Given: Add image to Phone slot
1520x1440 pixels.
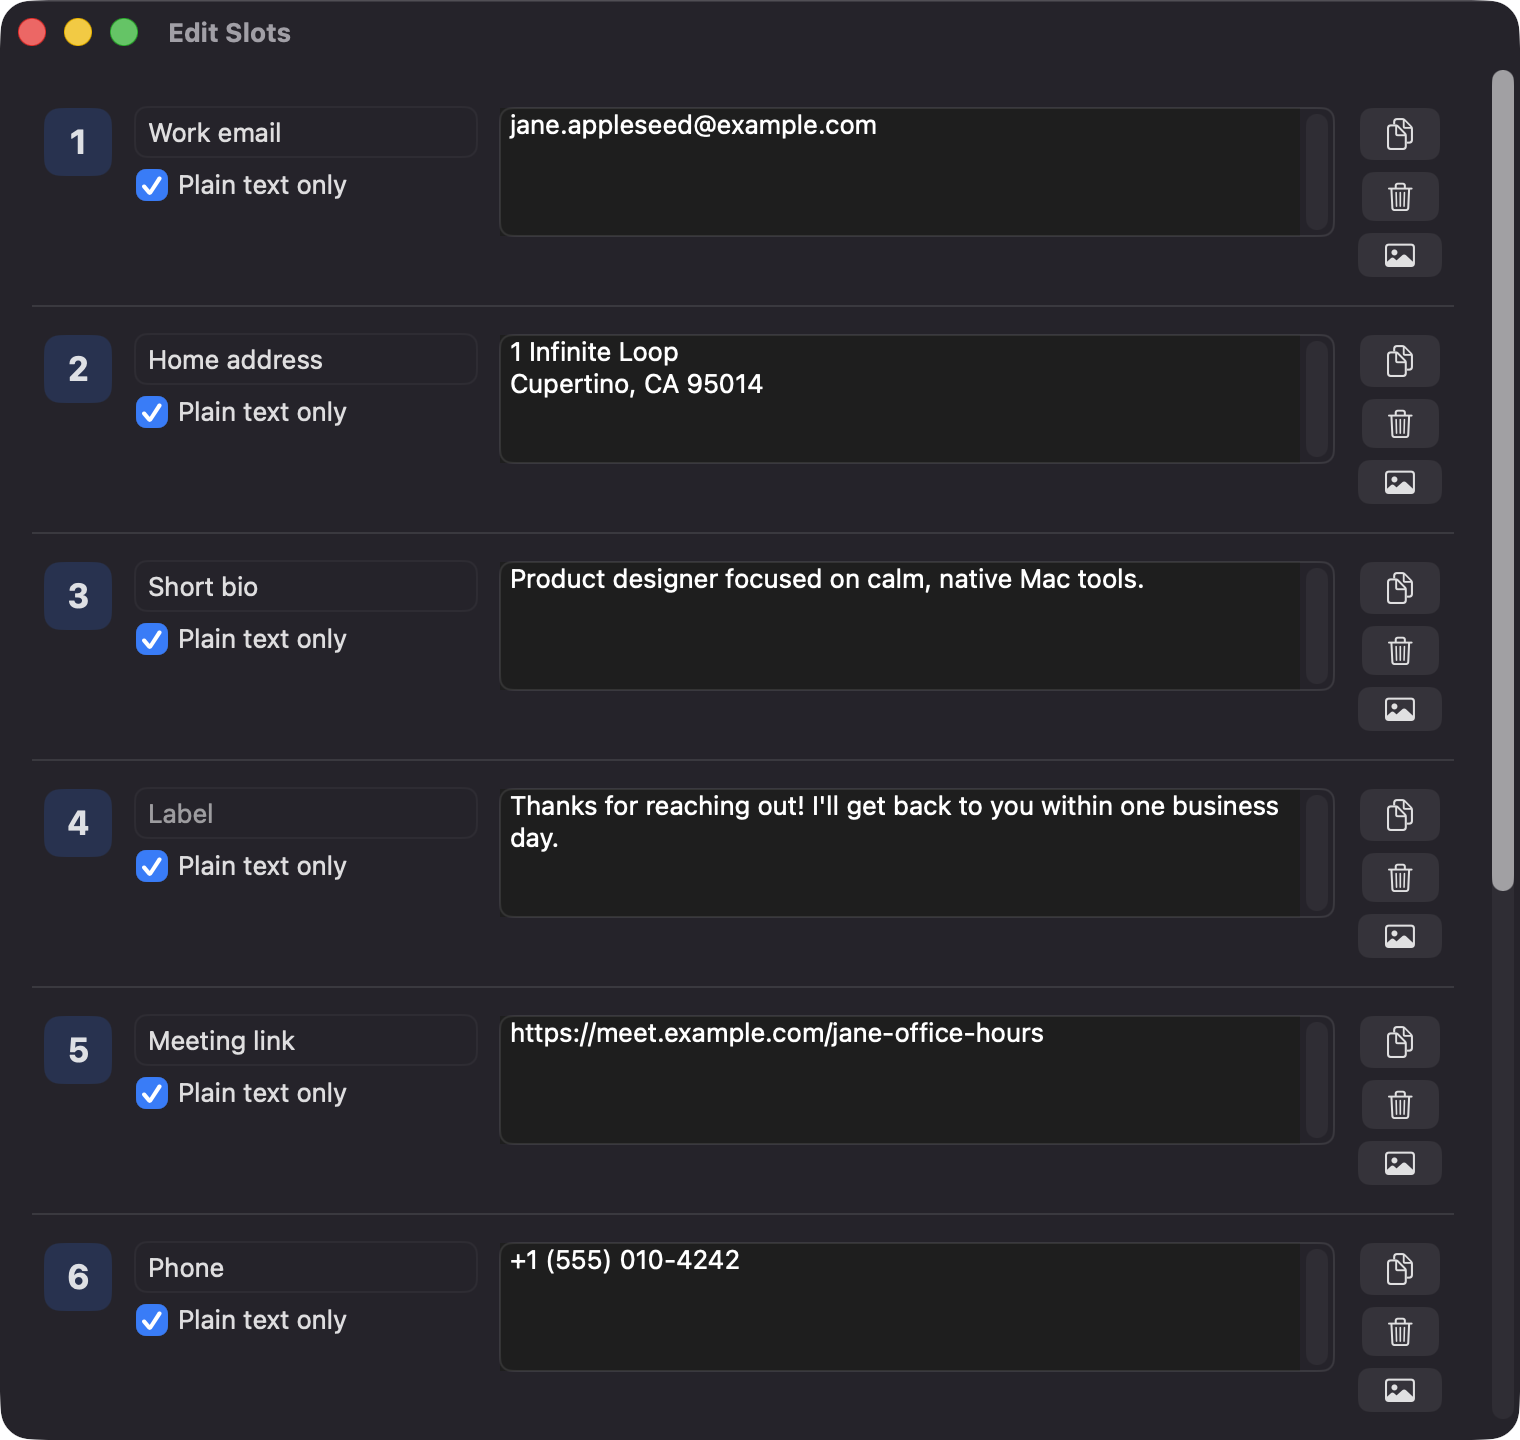Looking at the screenshot, I should click(1400, 1390).
